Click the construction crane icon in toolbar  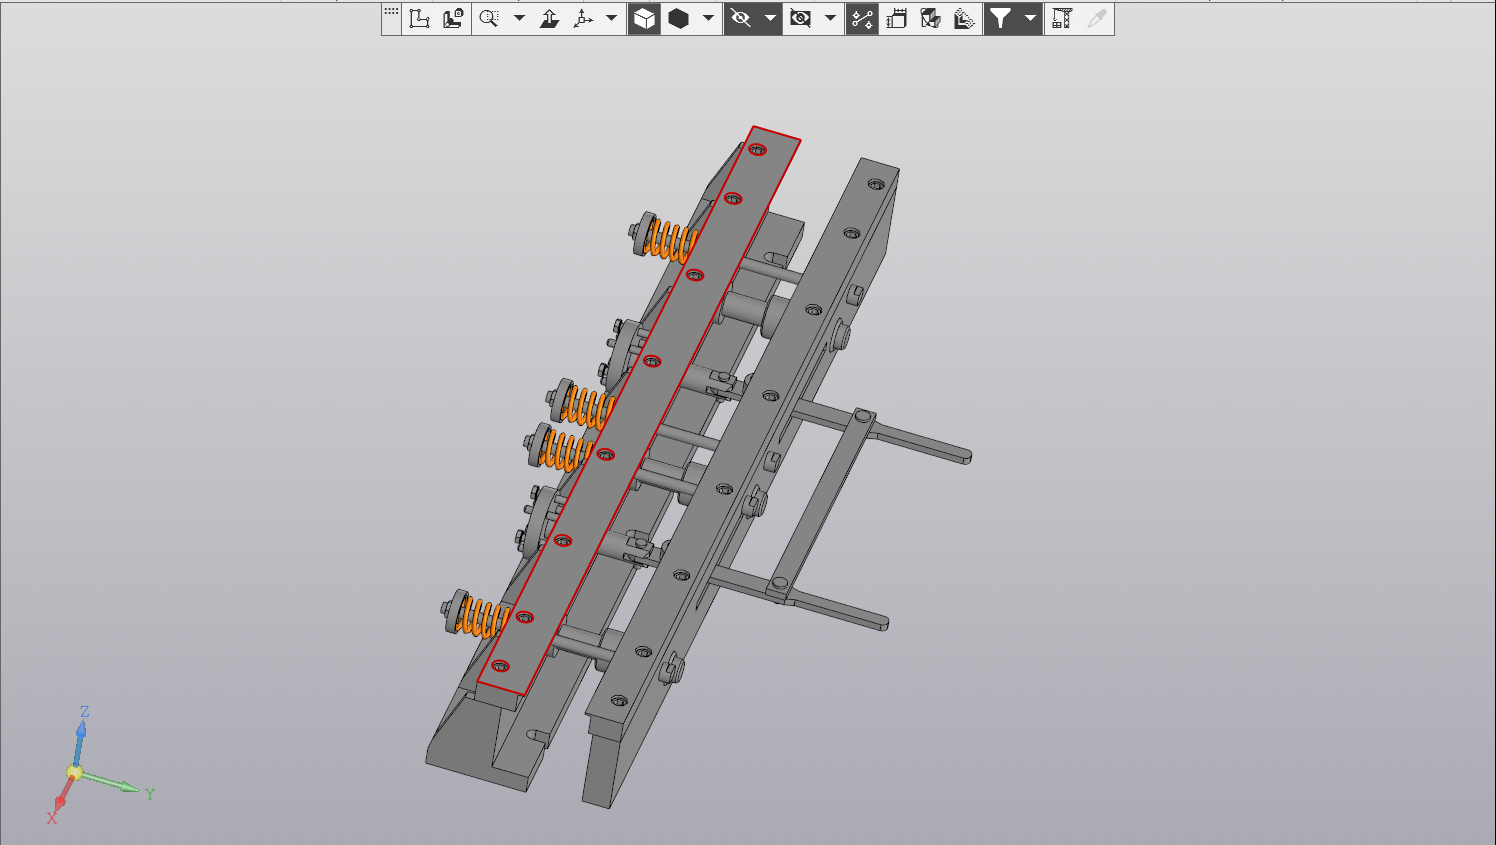click(1062, 18)
